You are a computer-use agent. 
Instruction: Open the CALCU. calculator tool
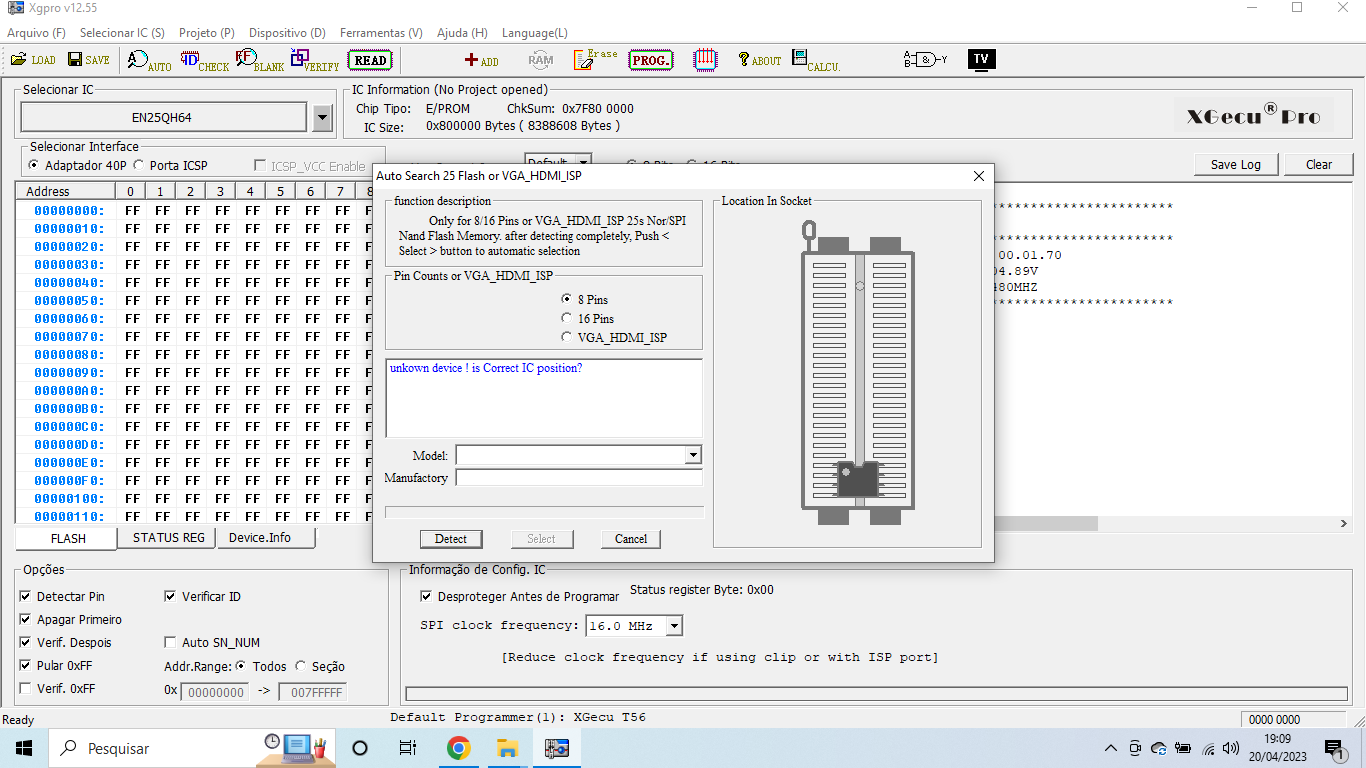[x=815, y=60]
